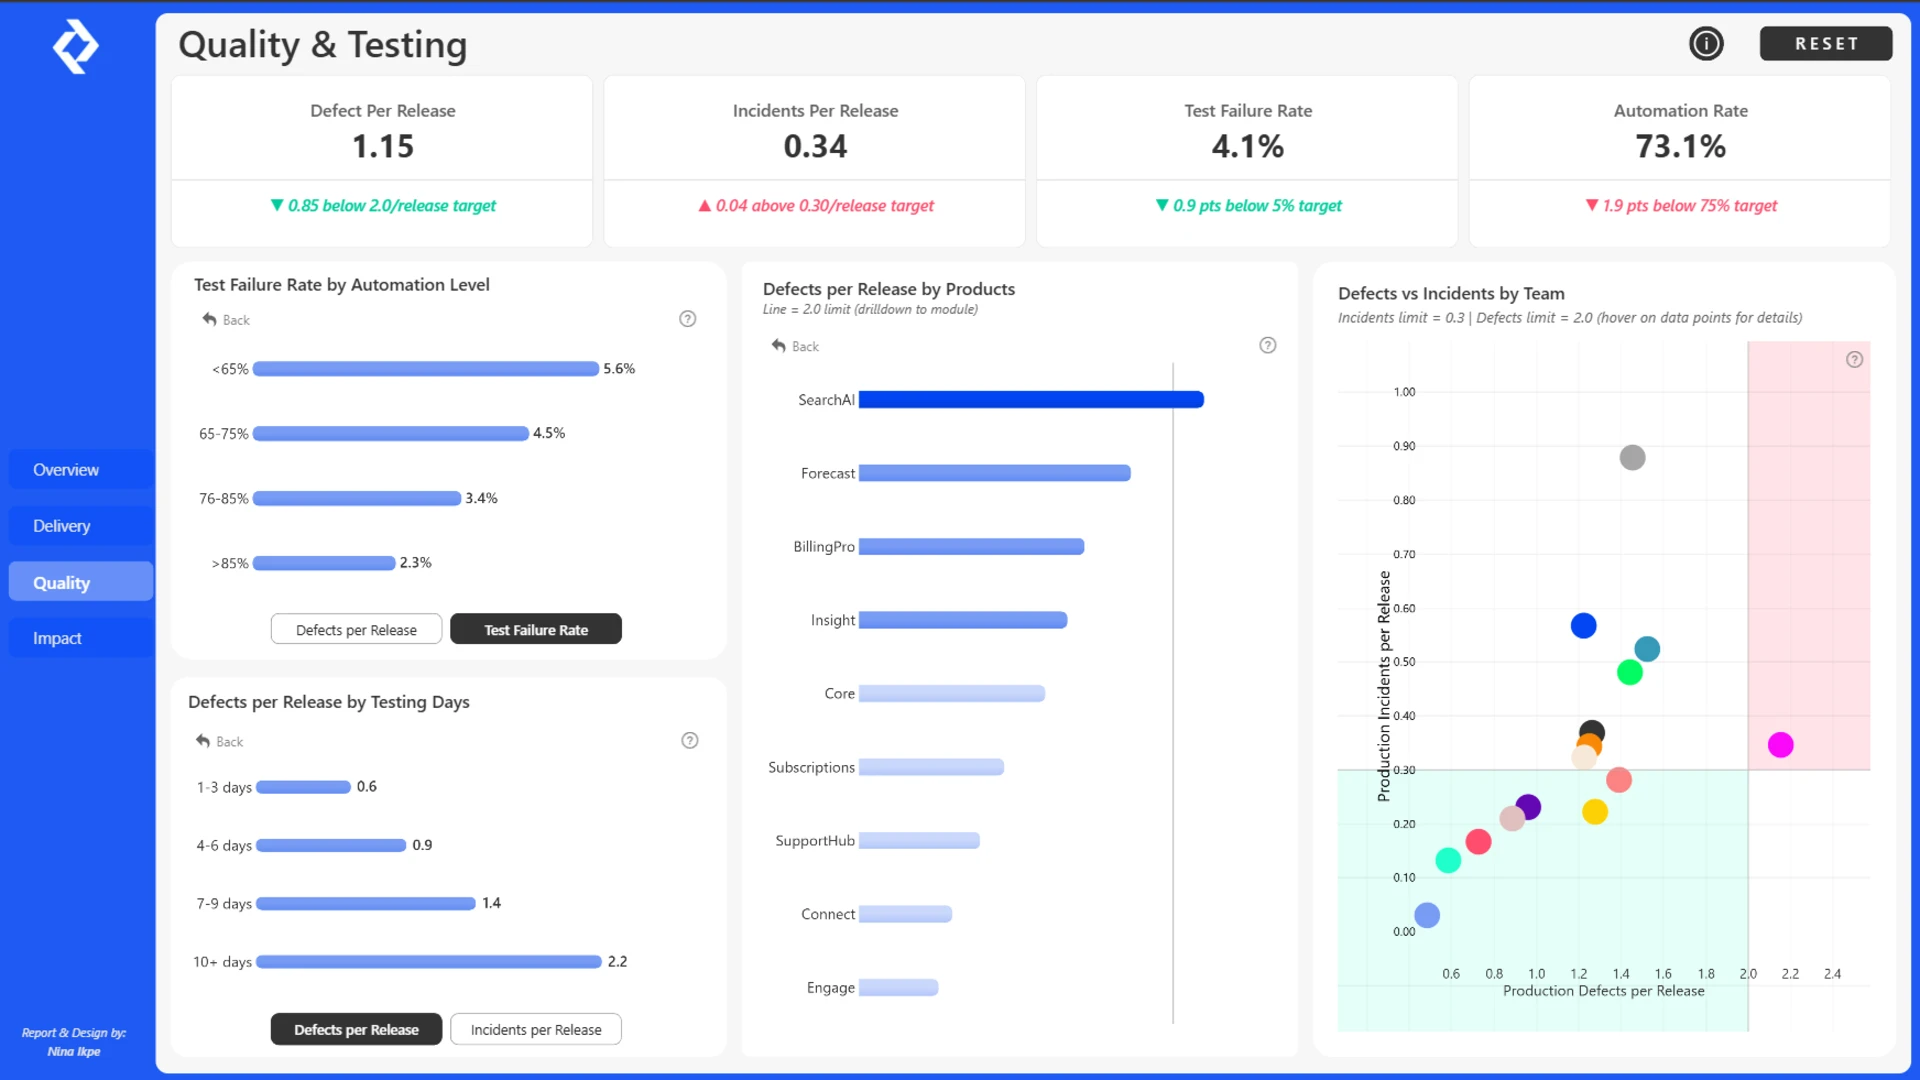Viewport: 1920px width, 1080px height.
Task: Open help for Test Failure Rate chart
Action: coord(688,319)
